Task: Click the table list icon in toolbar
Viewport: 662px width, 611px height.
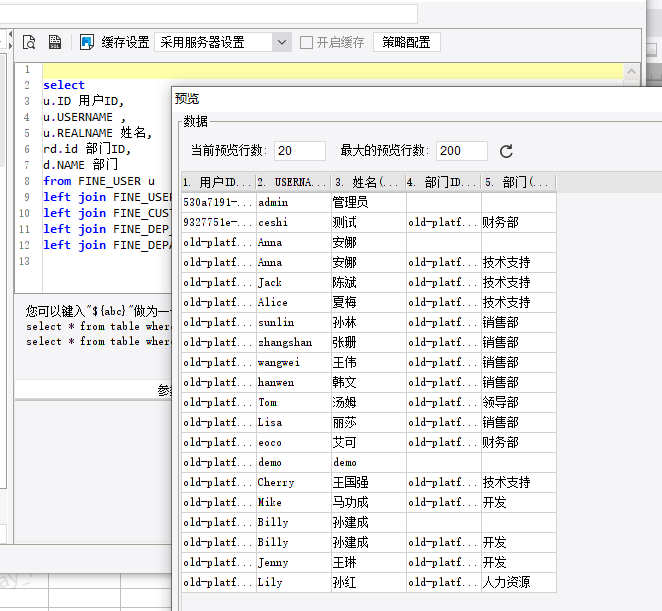Action: [55, 42]
